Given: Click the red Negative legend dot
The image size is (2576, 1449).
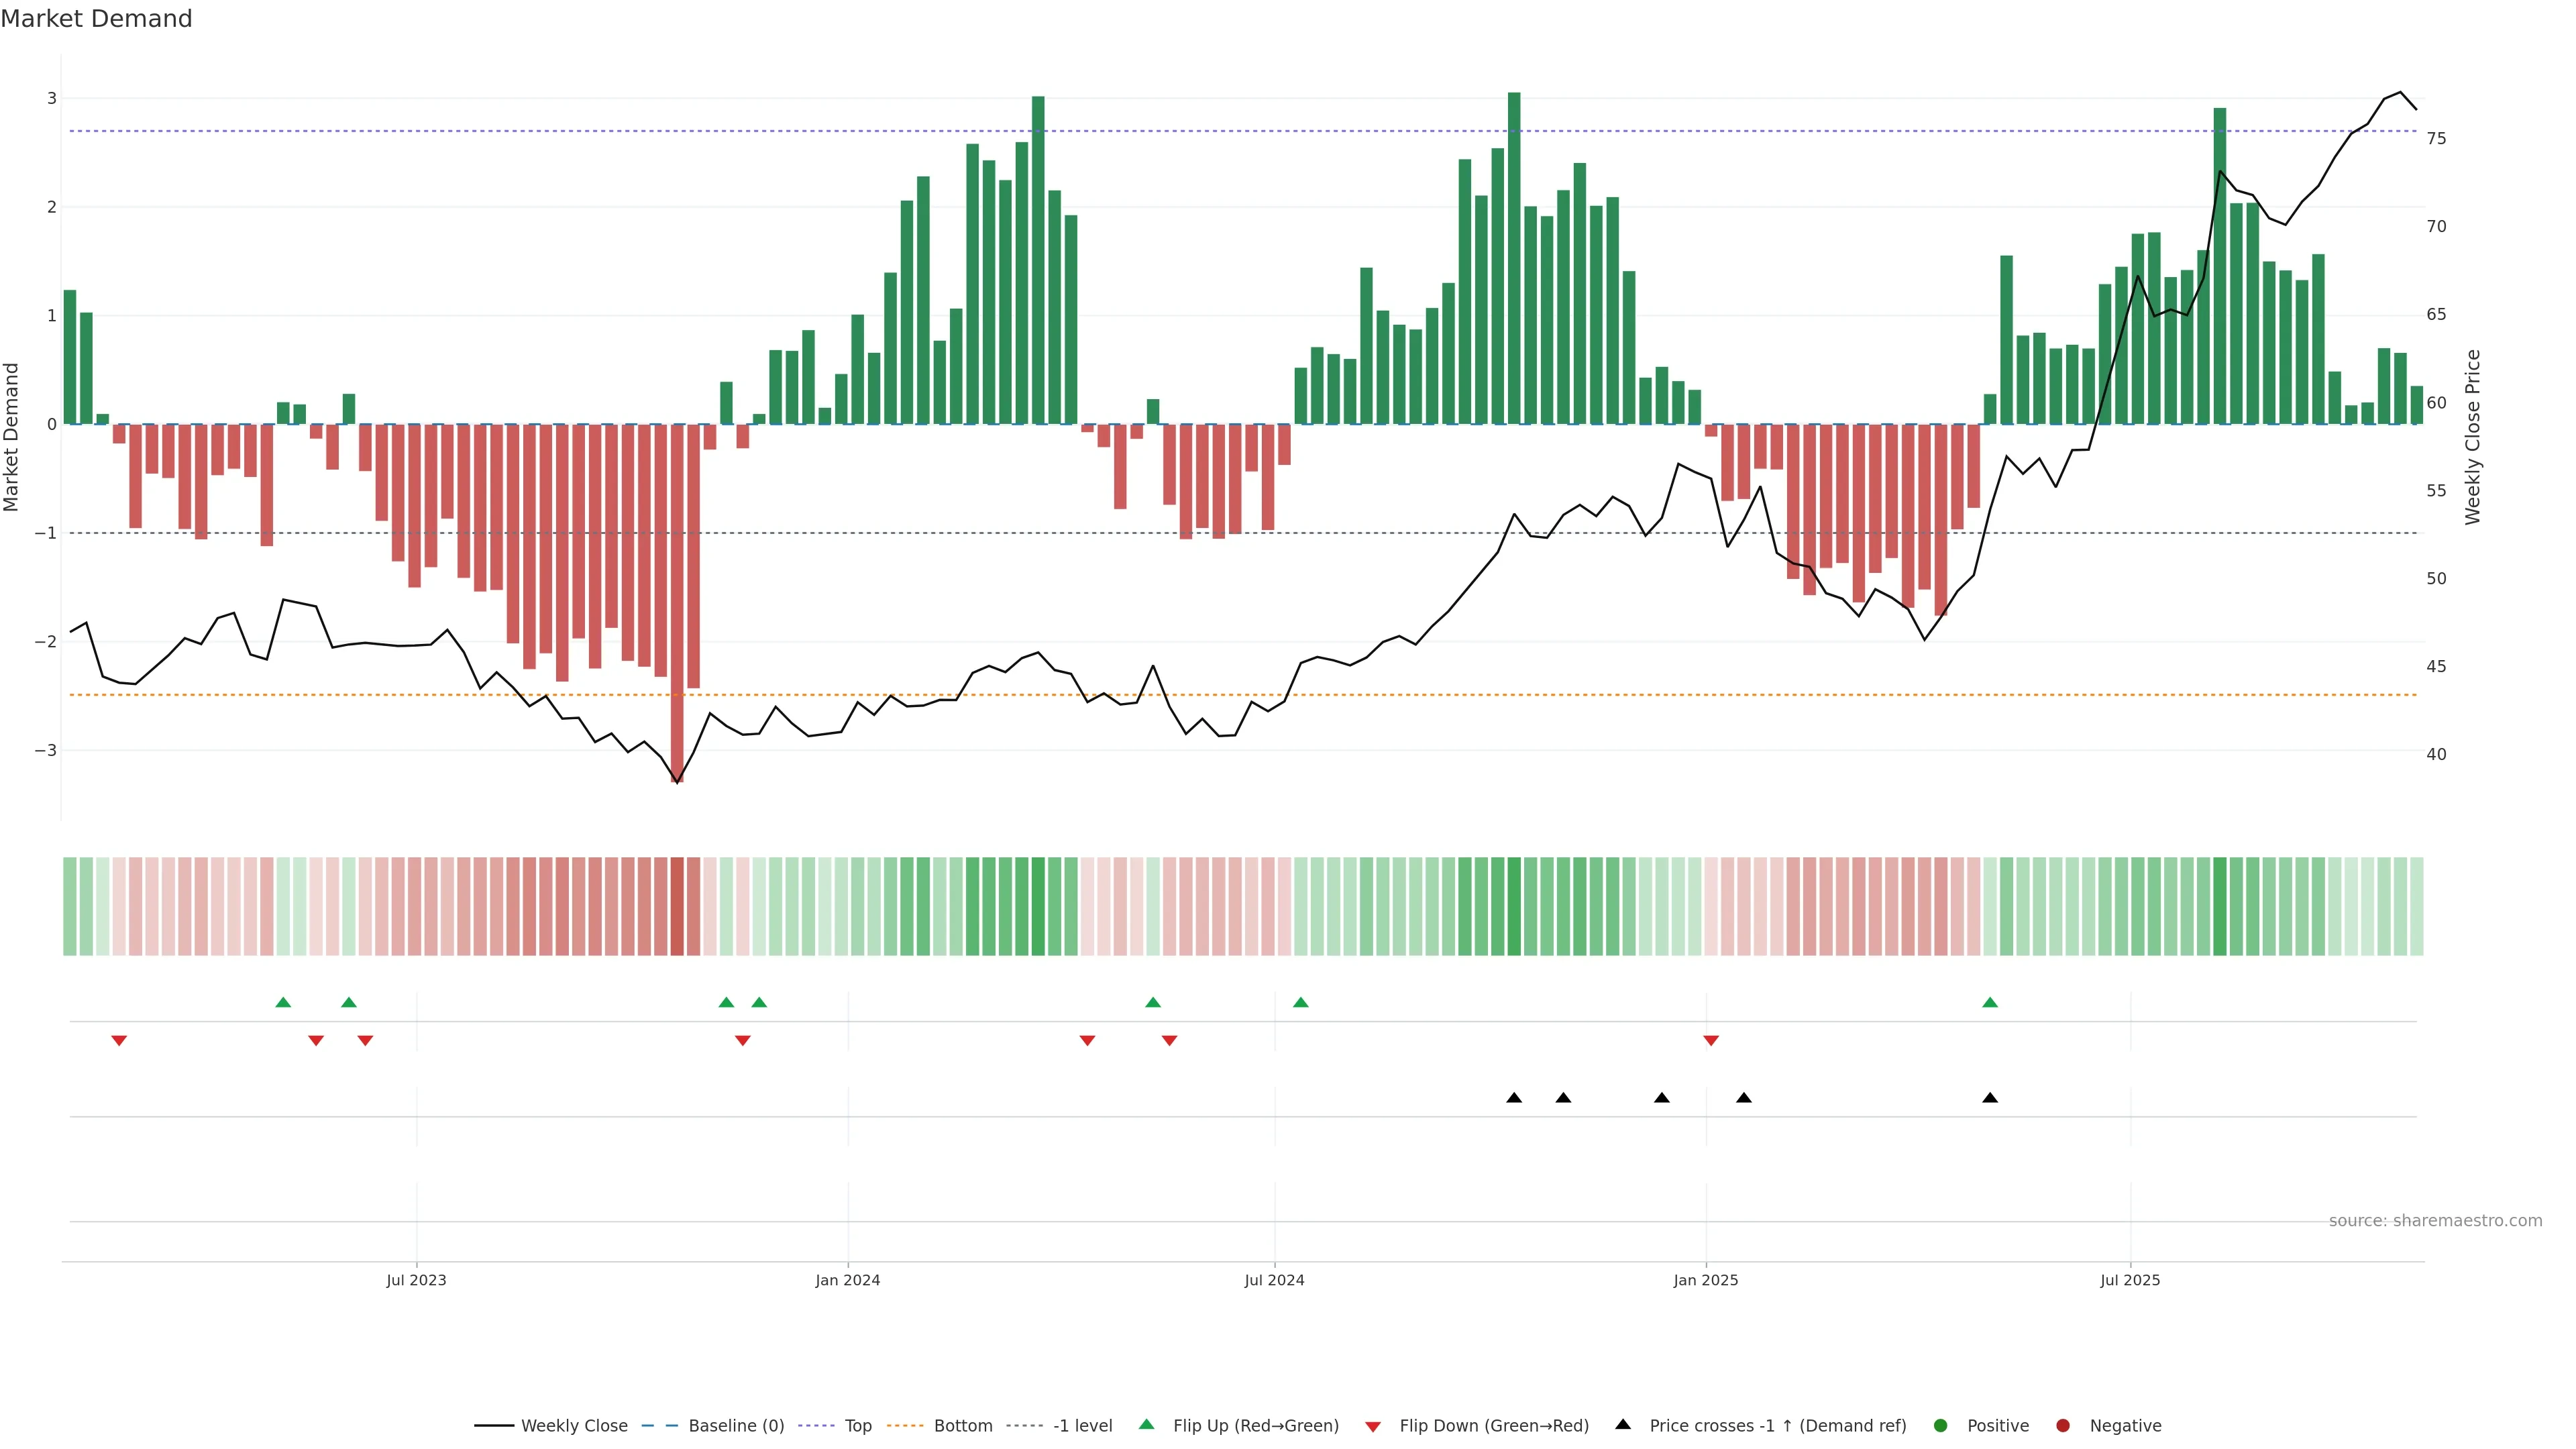Looking at the screenshot, I should click(2063, 1426).
